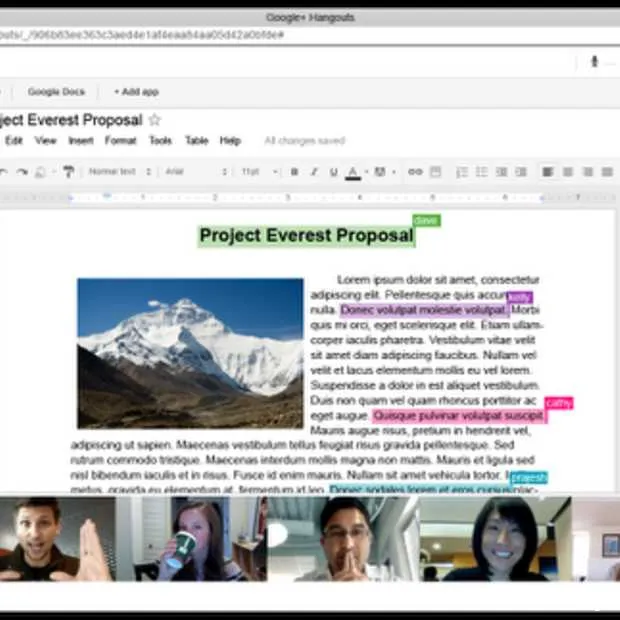620x620 pixels.
Task: Open the Help menu
Action: [230, 140]
